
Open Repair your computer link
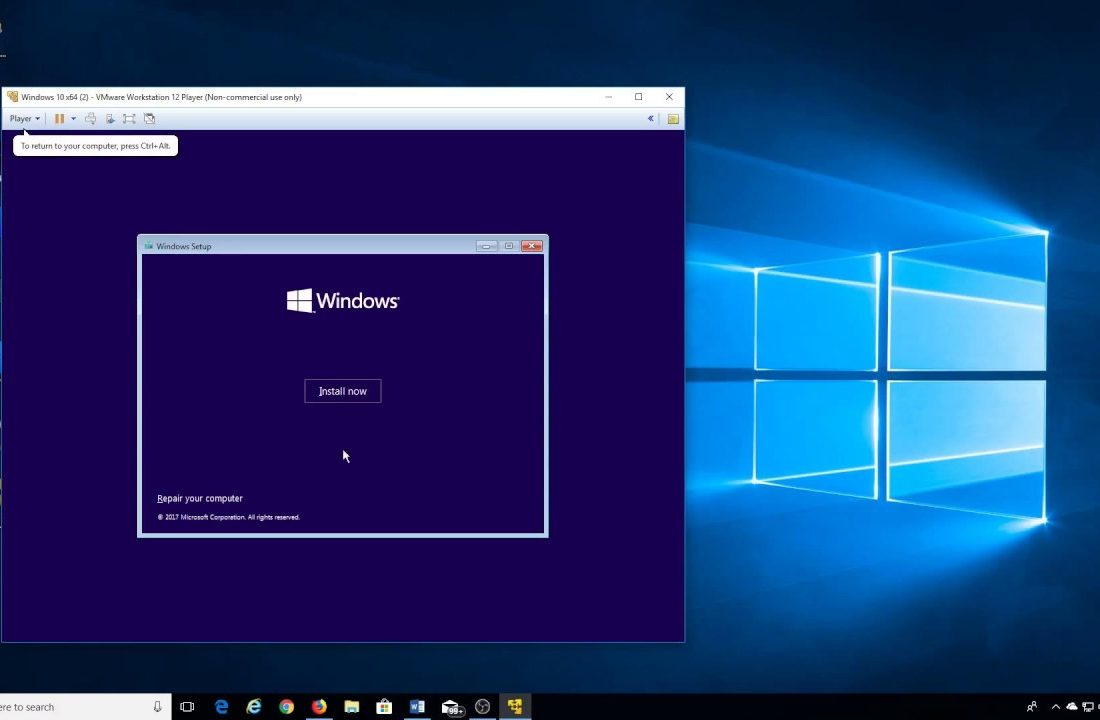[200, 498]
